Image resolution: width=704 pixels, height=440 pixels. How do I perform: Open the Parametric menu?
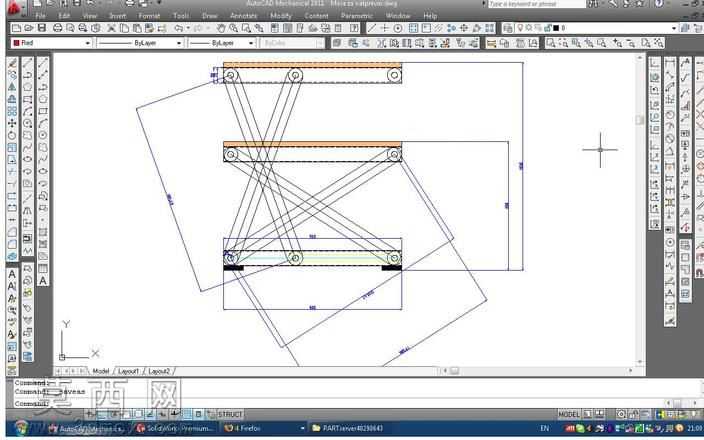tap(356, 16)
